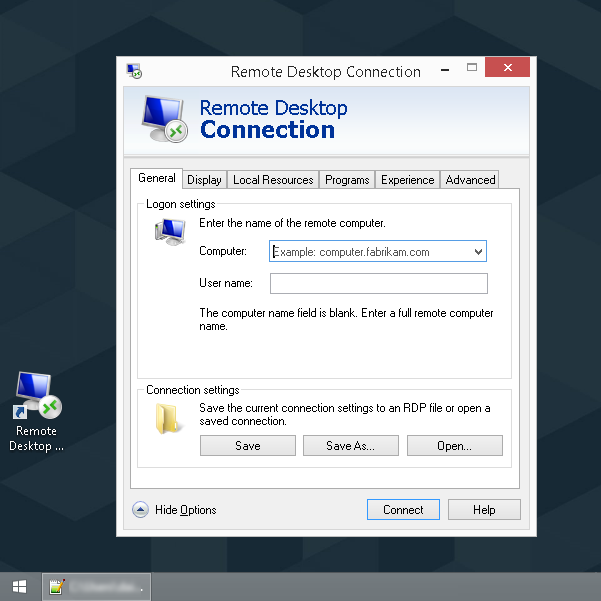Switch to the Experience tab
Screen dimensions: 601x601
click(x=407, y=180)
